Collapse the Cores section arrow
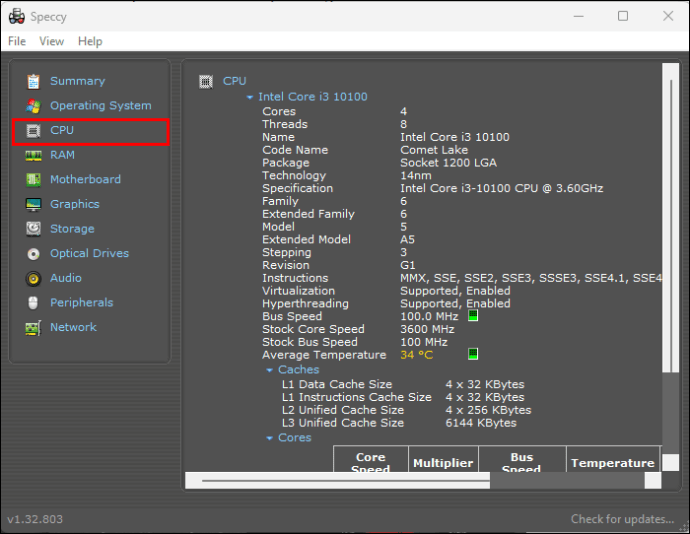Screen dimensions: 690x534 click(x=269, y=438)
